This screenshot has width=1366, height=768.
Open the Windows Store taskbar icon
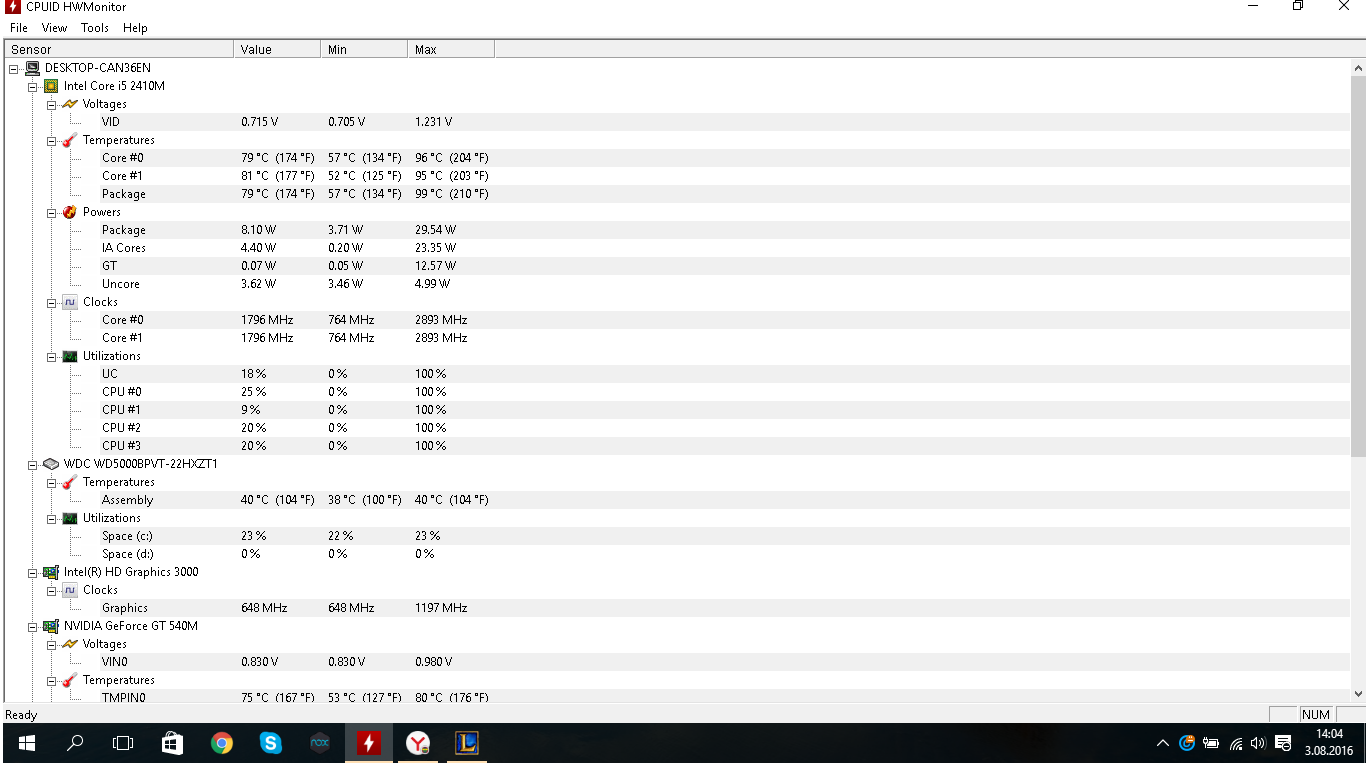[x=172, y=744]
